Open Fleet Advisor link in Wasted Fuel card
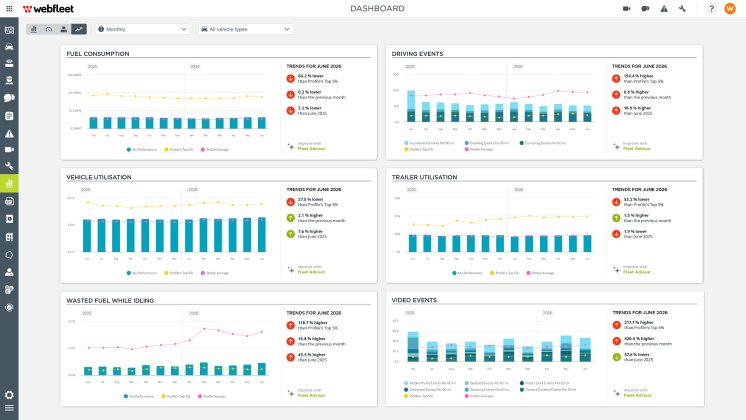 click(x=311, y=395)
